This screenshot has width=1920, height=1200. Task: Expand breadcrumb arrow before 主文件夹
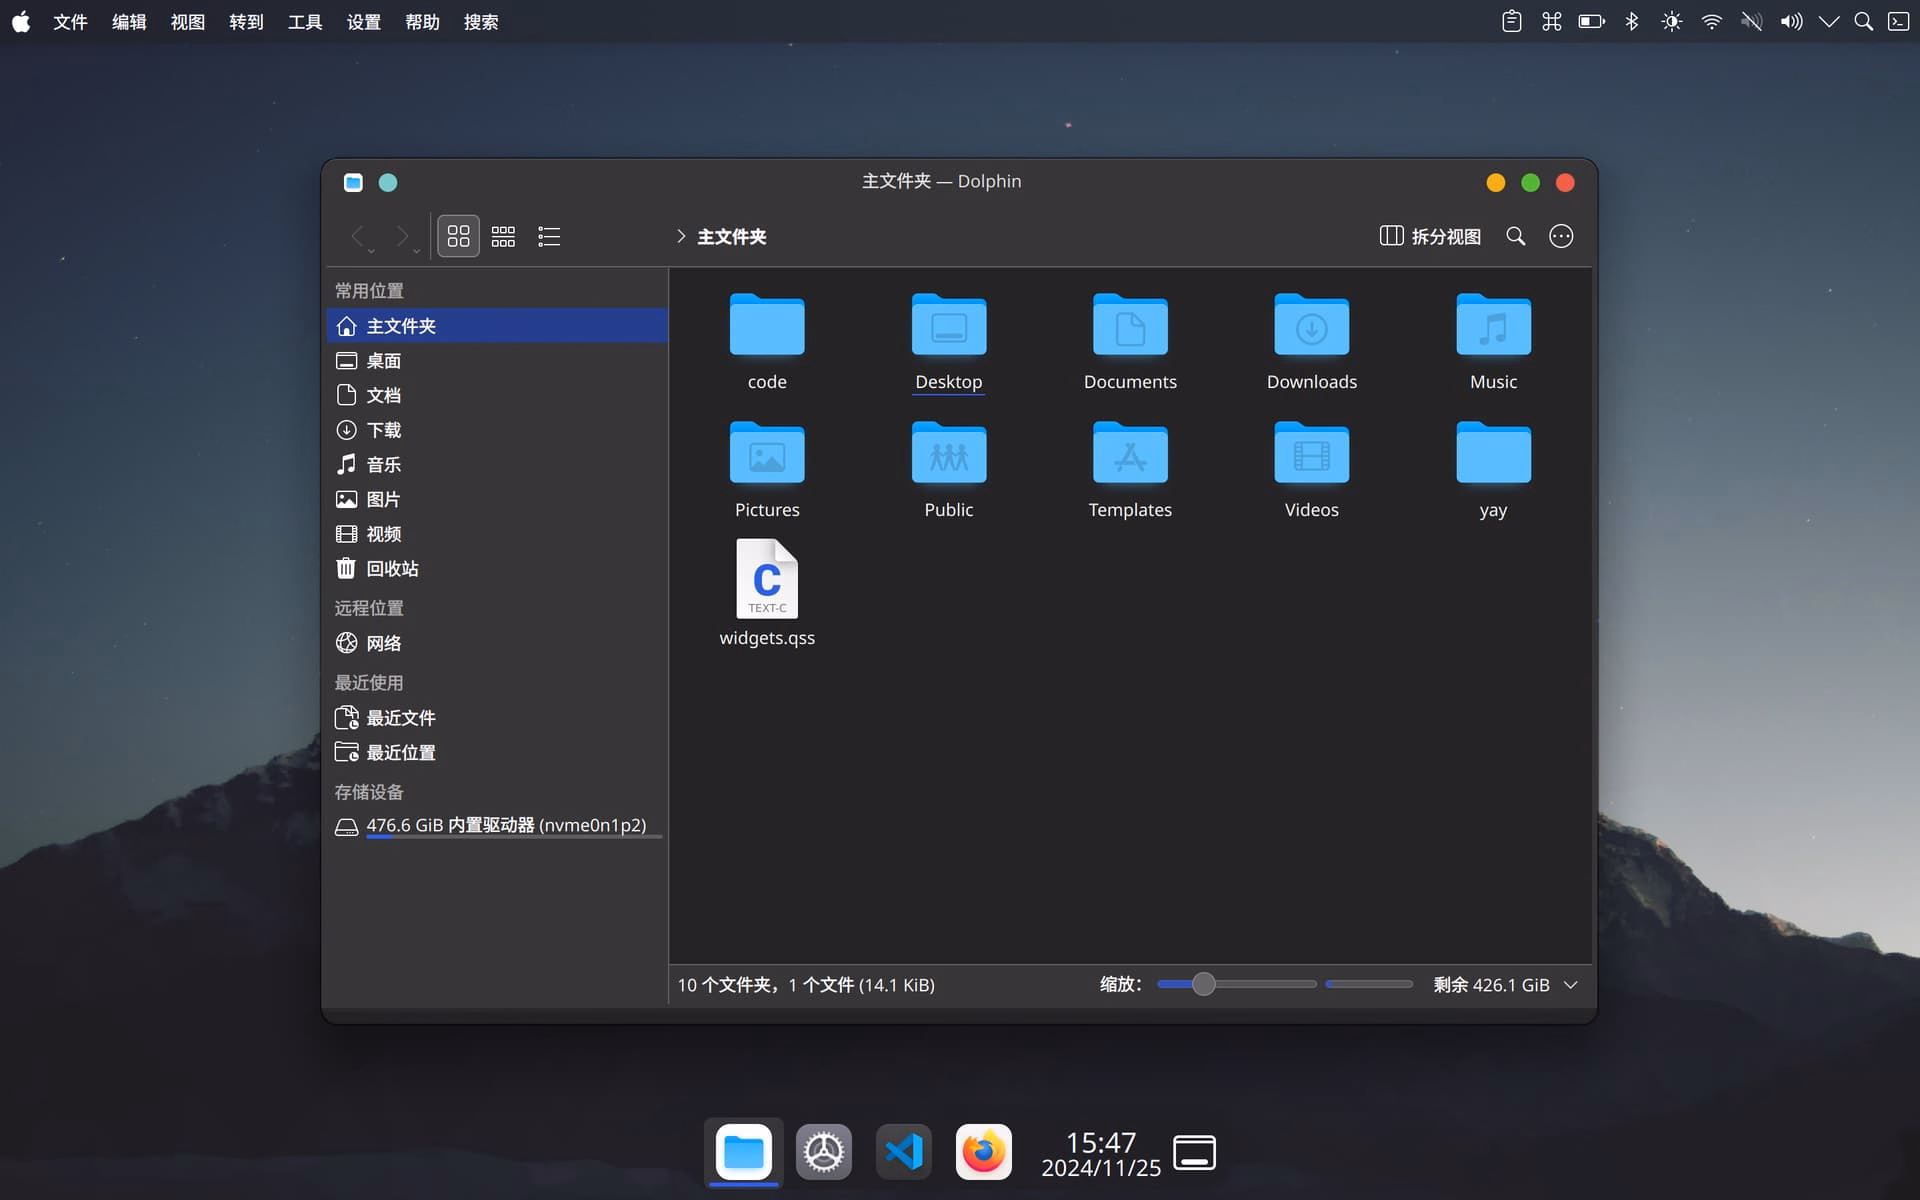coord(681,236)
